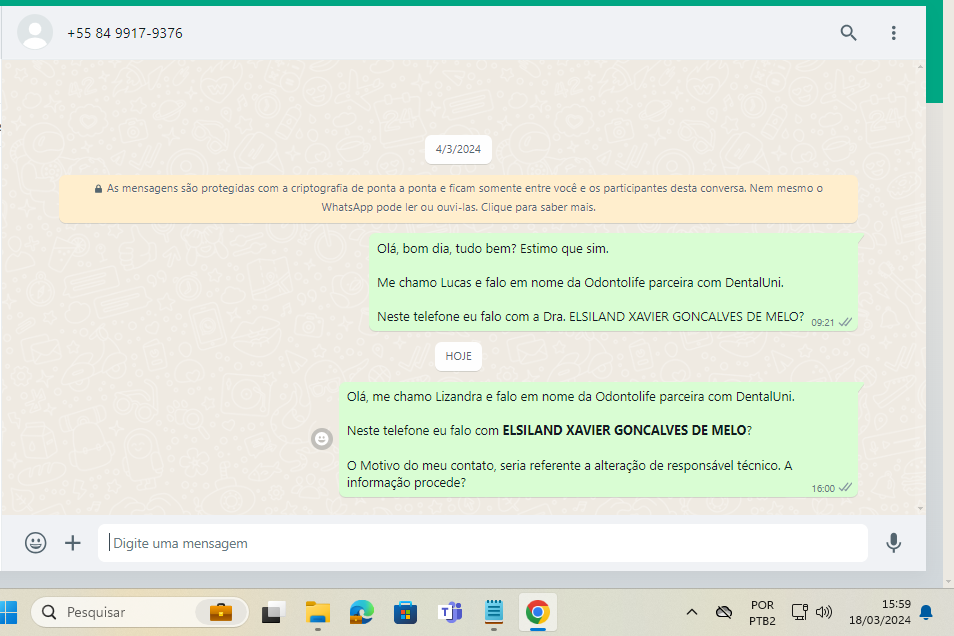Open the Windows Start menu
Viewport: 954px width, 636px height.
[x=9, y=611]
